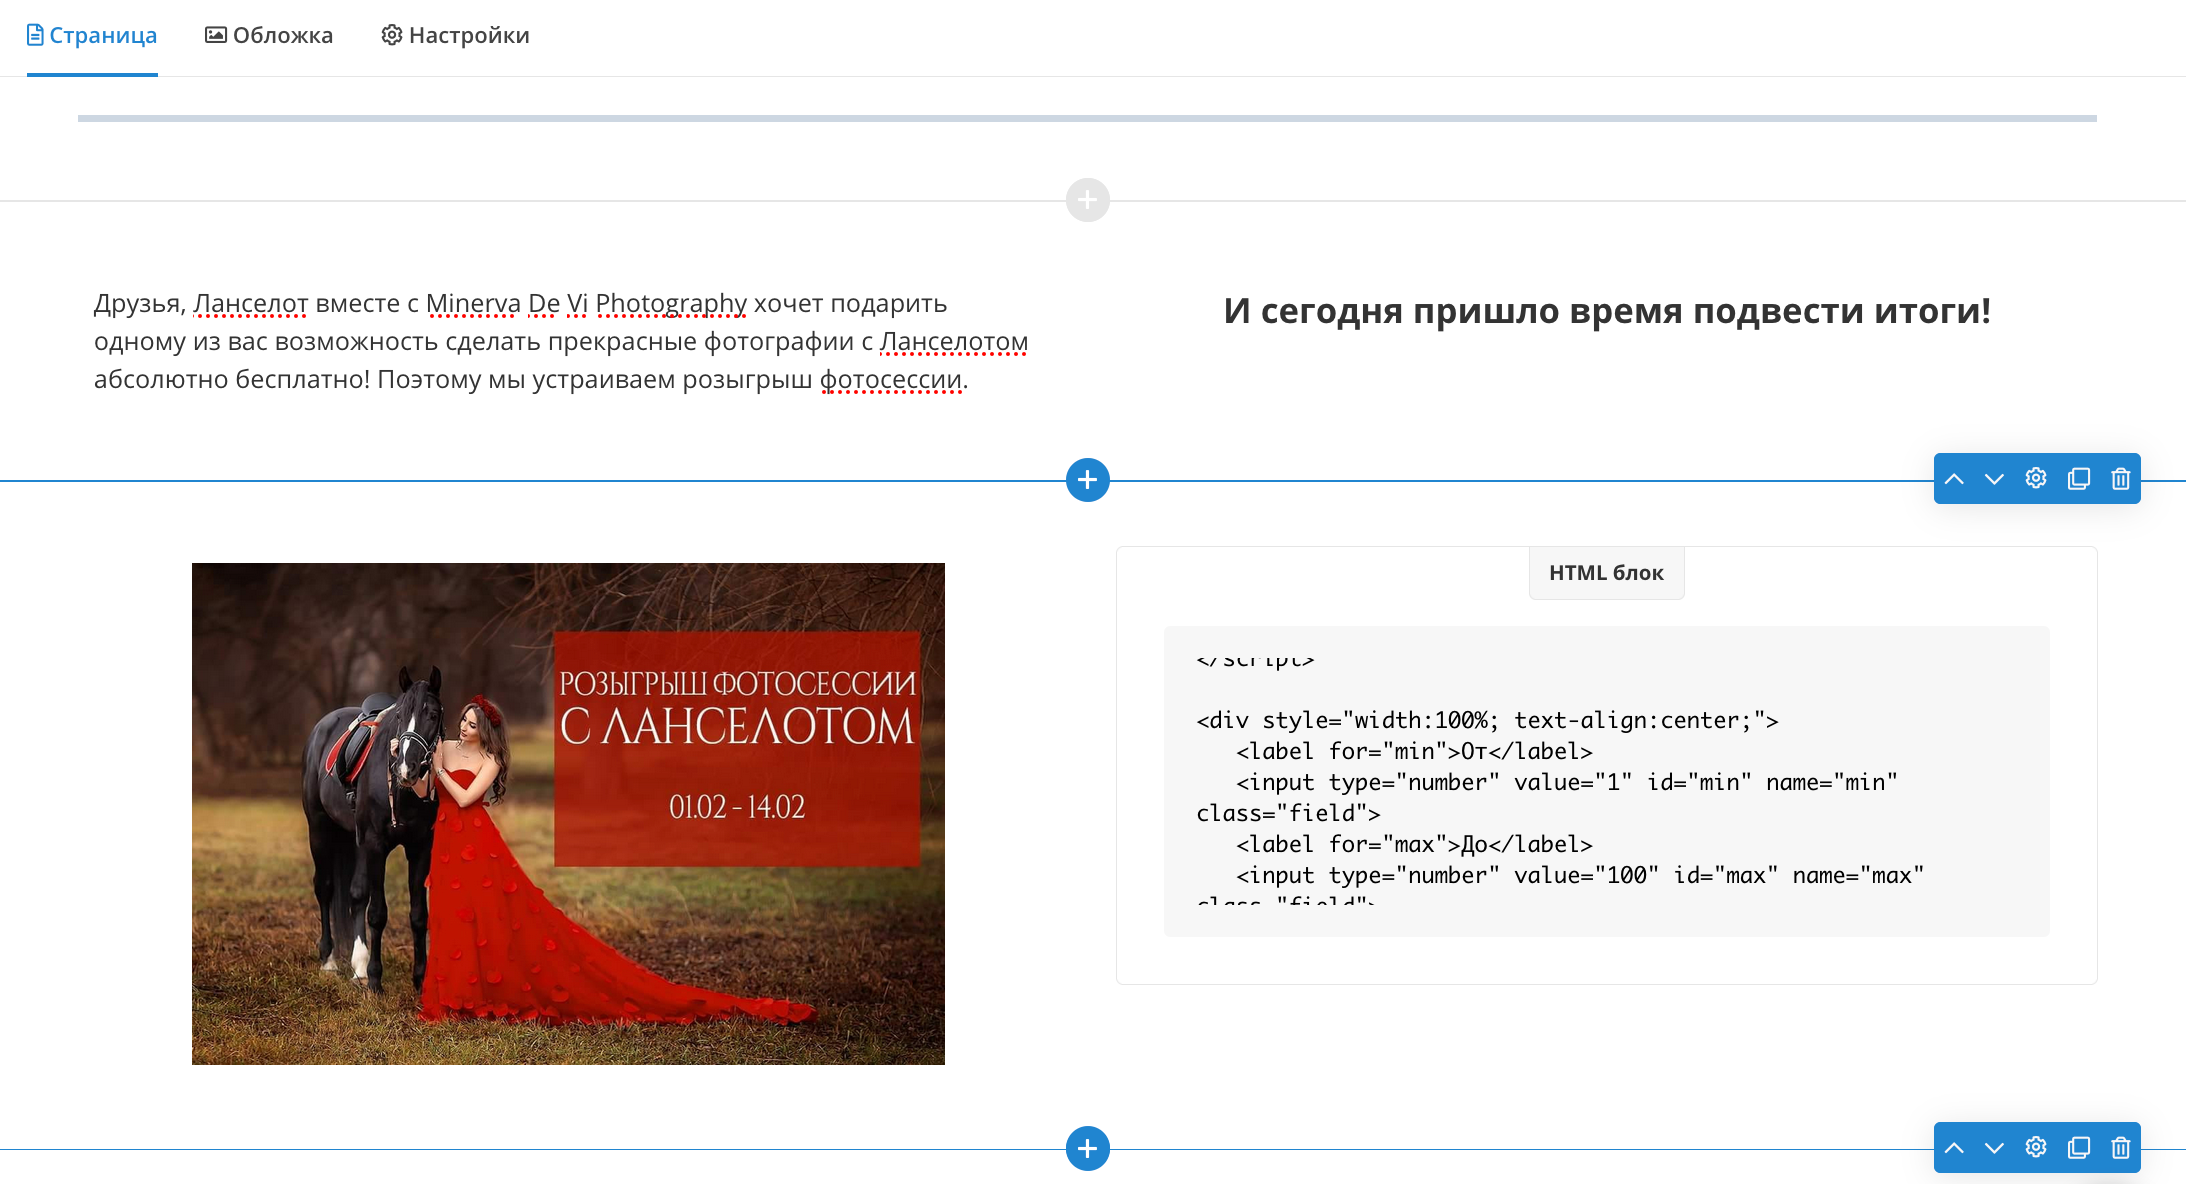
Task: Click the HTML блок label button
Action: pos(1606,573)
